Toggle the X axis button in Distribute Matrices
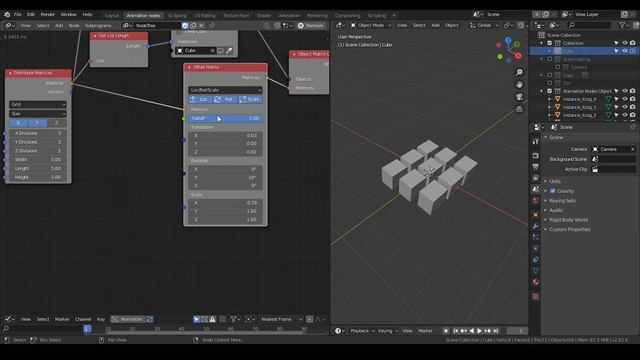 click(x=18, y=123)
